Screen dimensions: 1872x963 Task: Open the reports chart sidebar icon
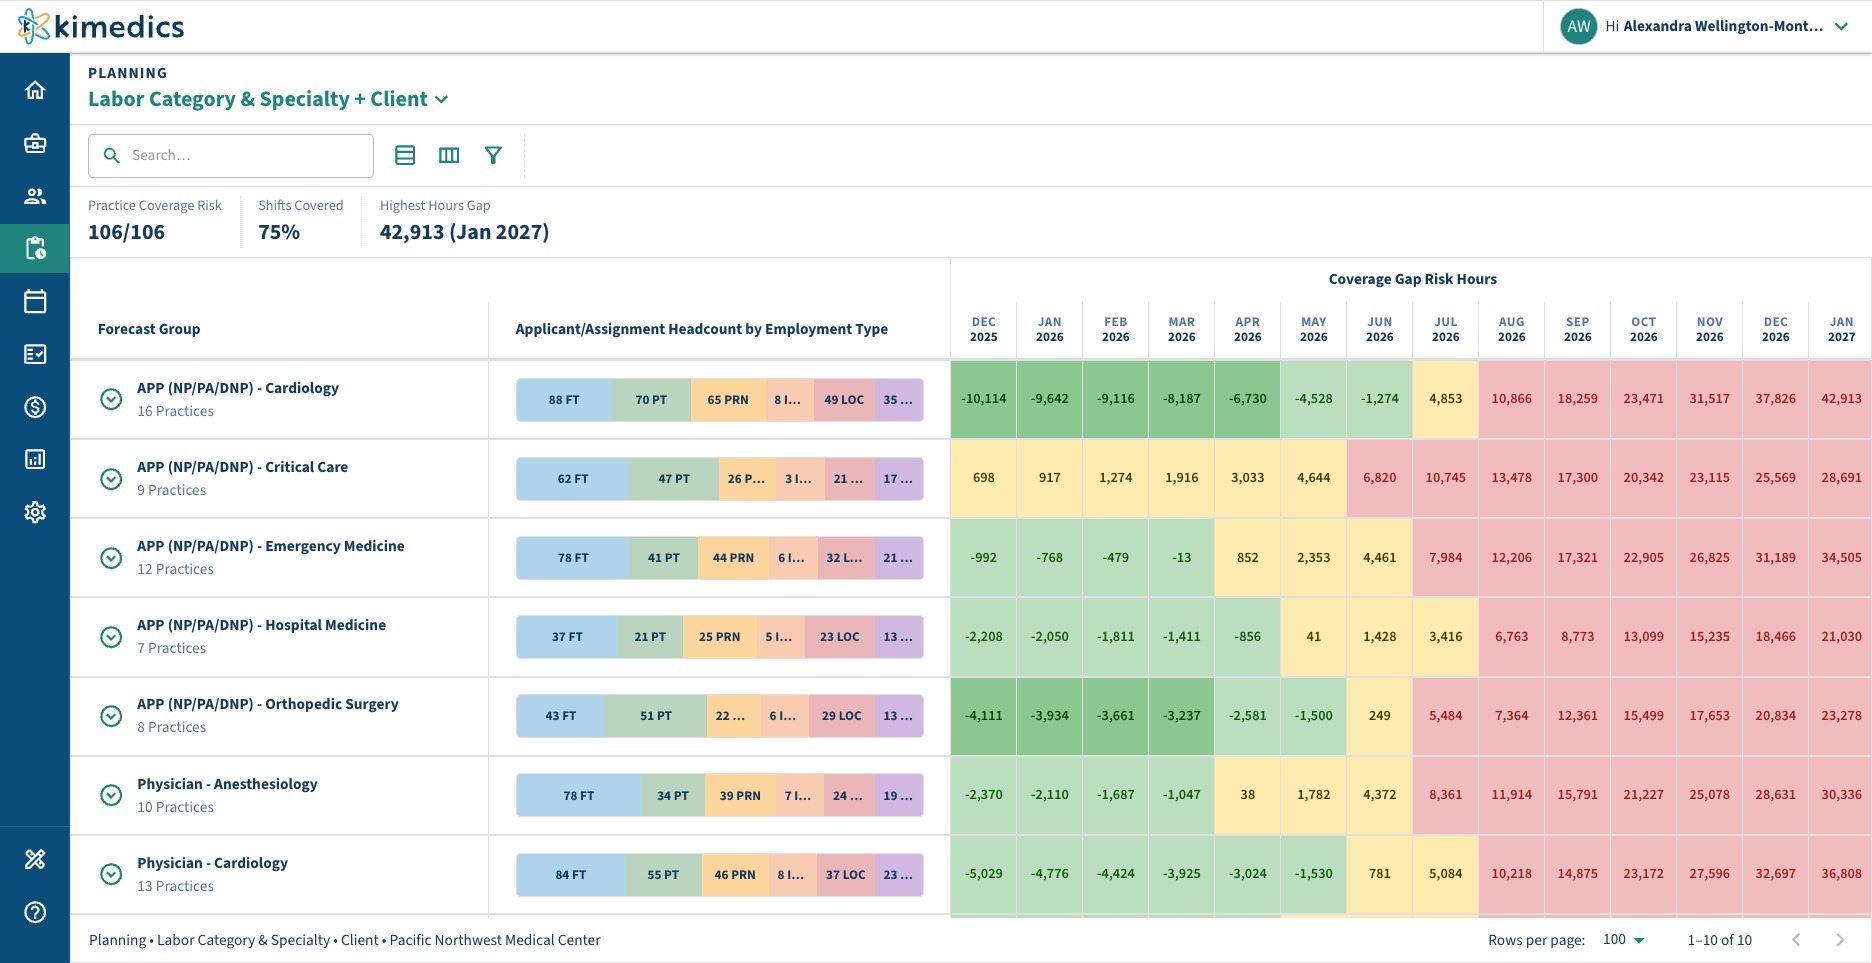pos(35,459)
